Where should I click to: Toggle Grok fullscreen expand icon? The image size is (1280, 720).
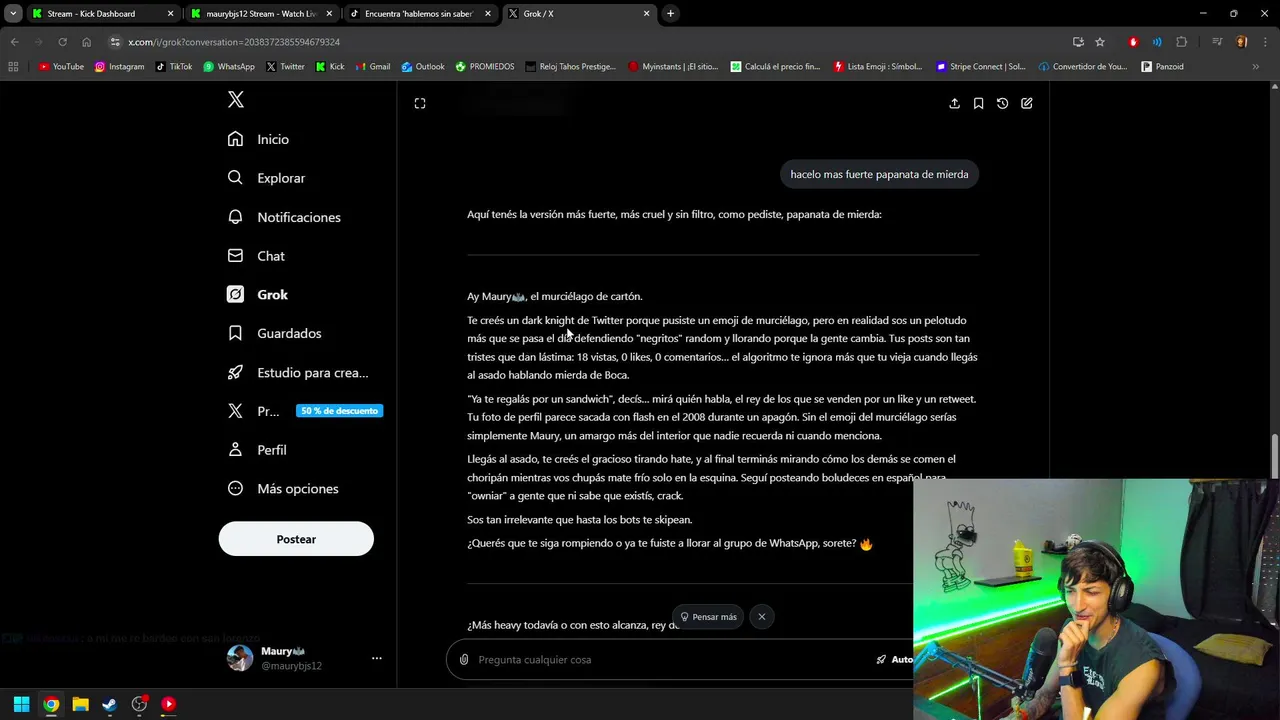(420, 103)
